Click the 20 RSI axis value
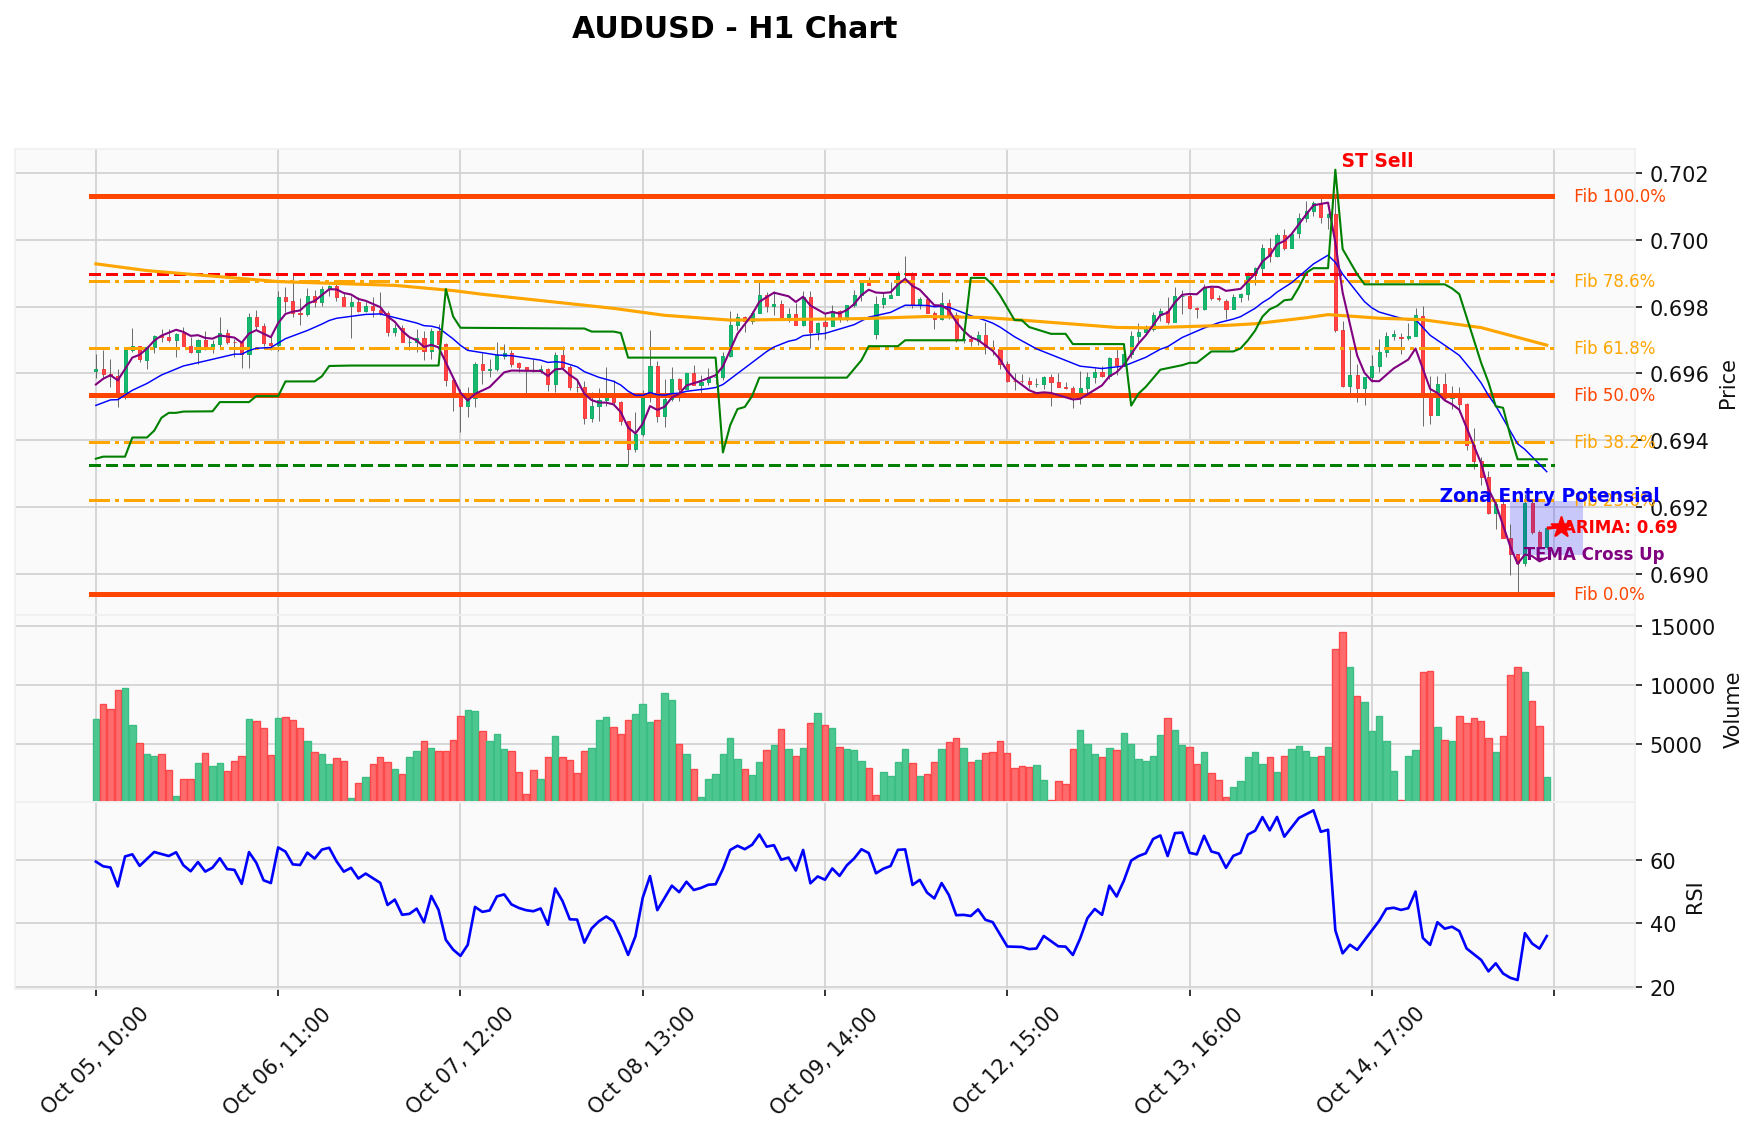The image size is (1759, 1133). tap(1662, 989)
